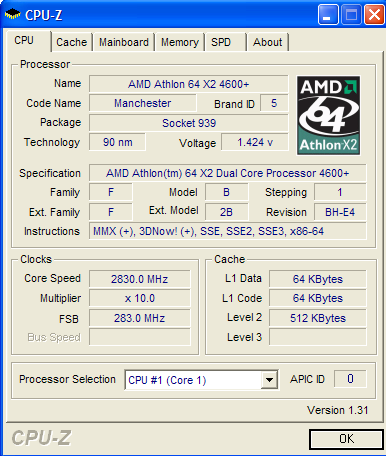Viewport: 386px width, 456px height.
Task: Click the Multiplier value x 10.0
Action: [x=140, y=298]
